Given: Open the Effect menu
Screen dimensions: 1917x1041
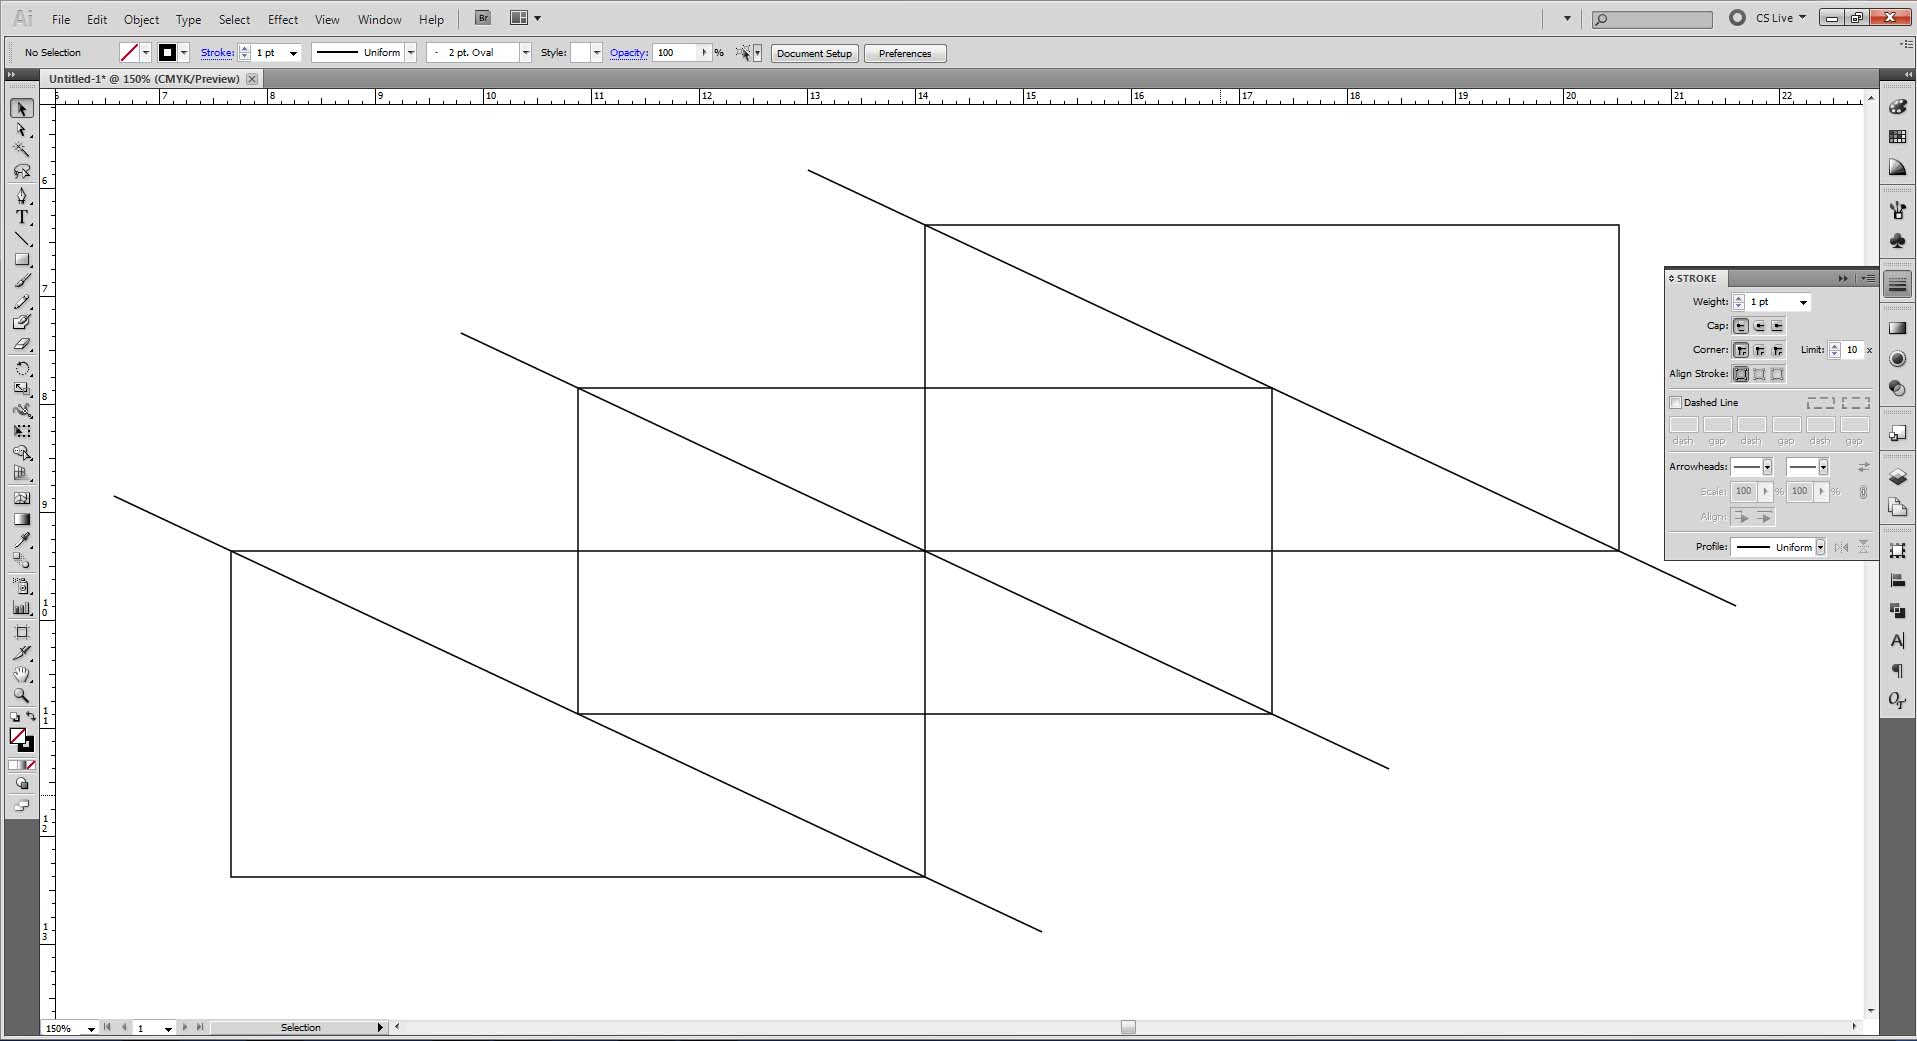Looking at the screenshot, I should 283,19.
